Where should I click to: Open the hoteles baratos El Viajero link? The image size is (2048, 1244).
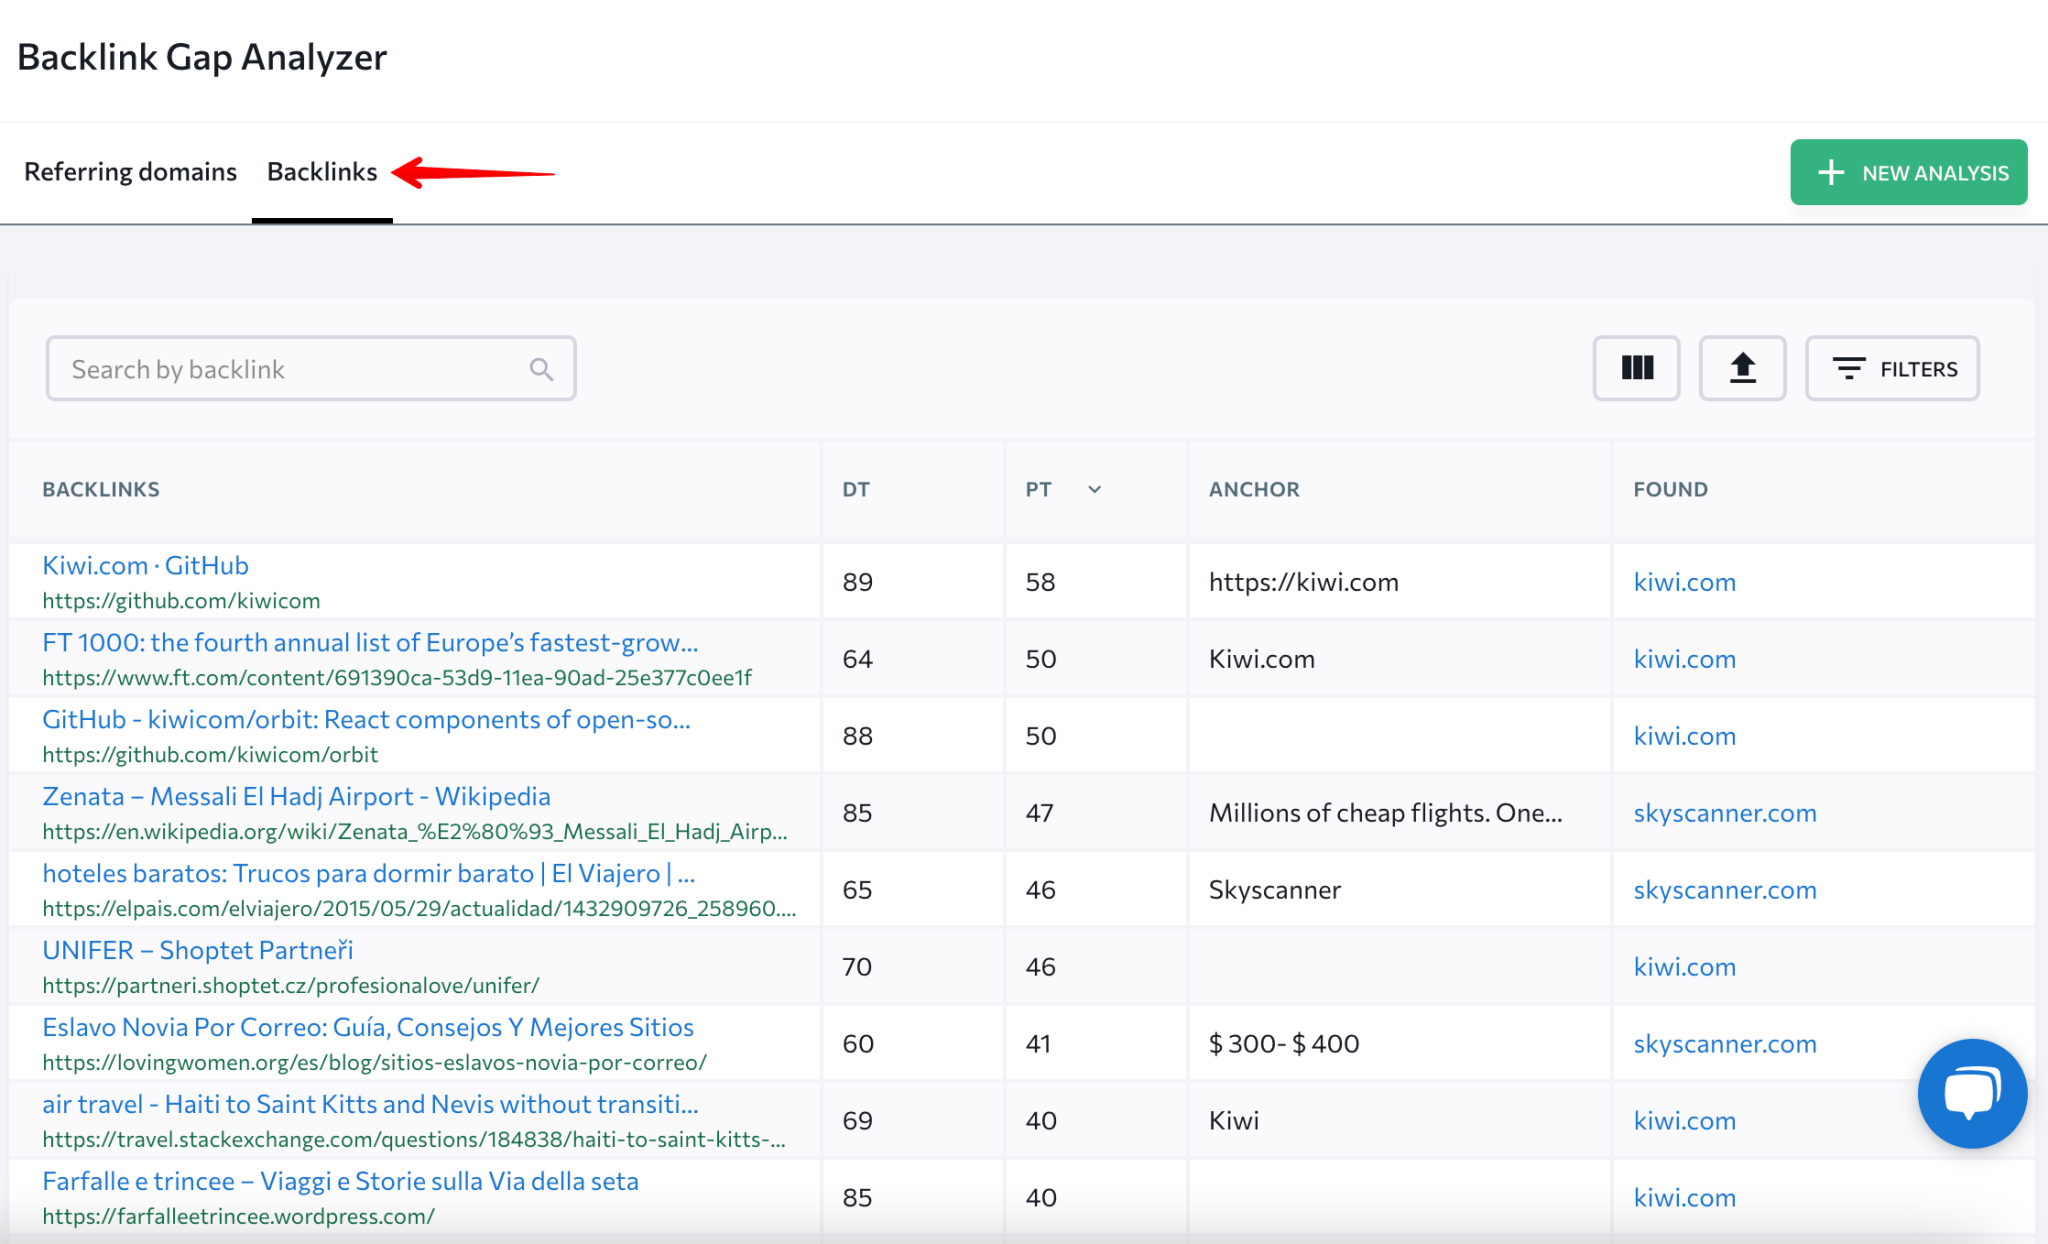click(x=368, y=873)
